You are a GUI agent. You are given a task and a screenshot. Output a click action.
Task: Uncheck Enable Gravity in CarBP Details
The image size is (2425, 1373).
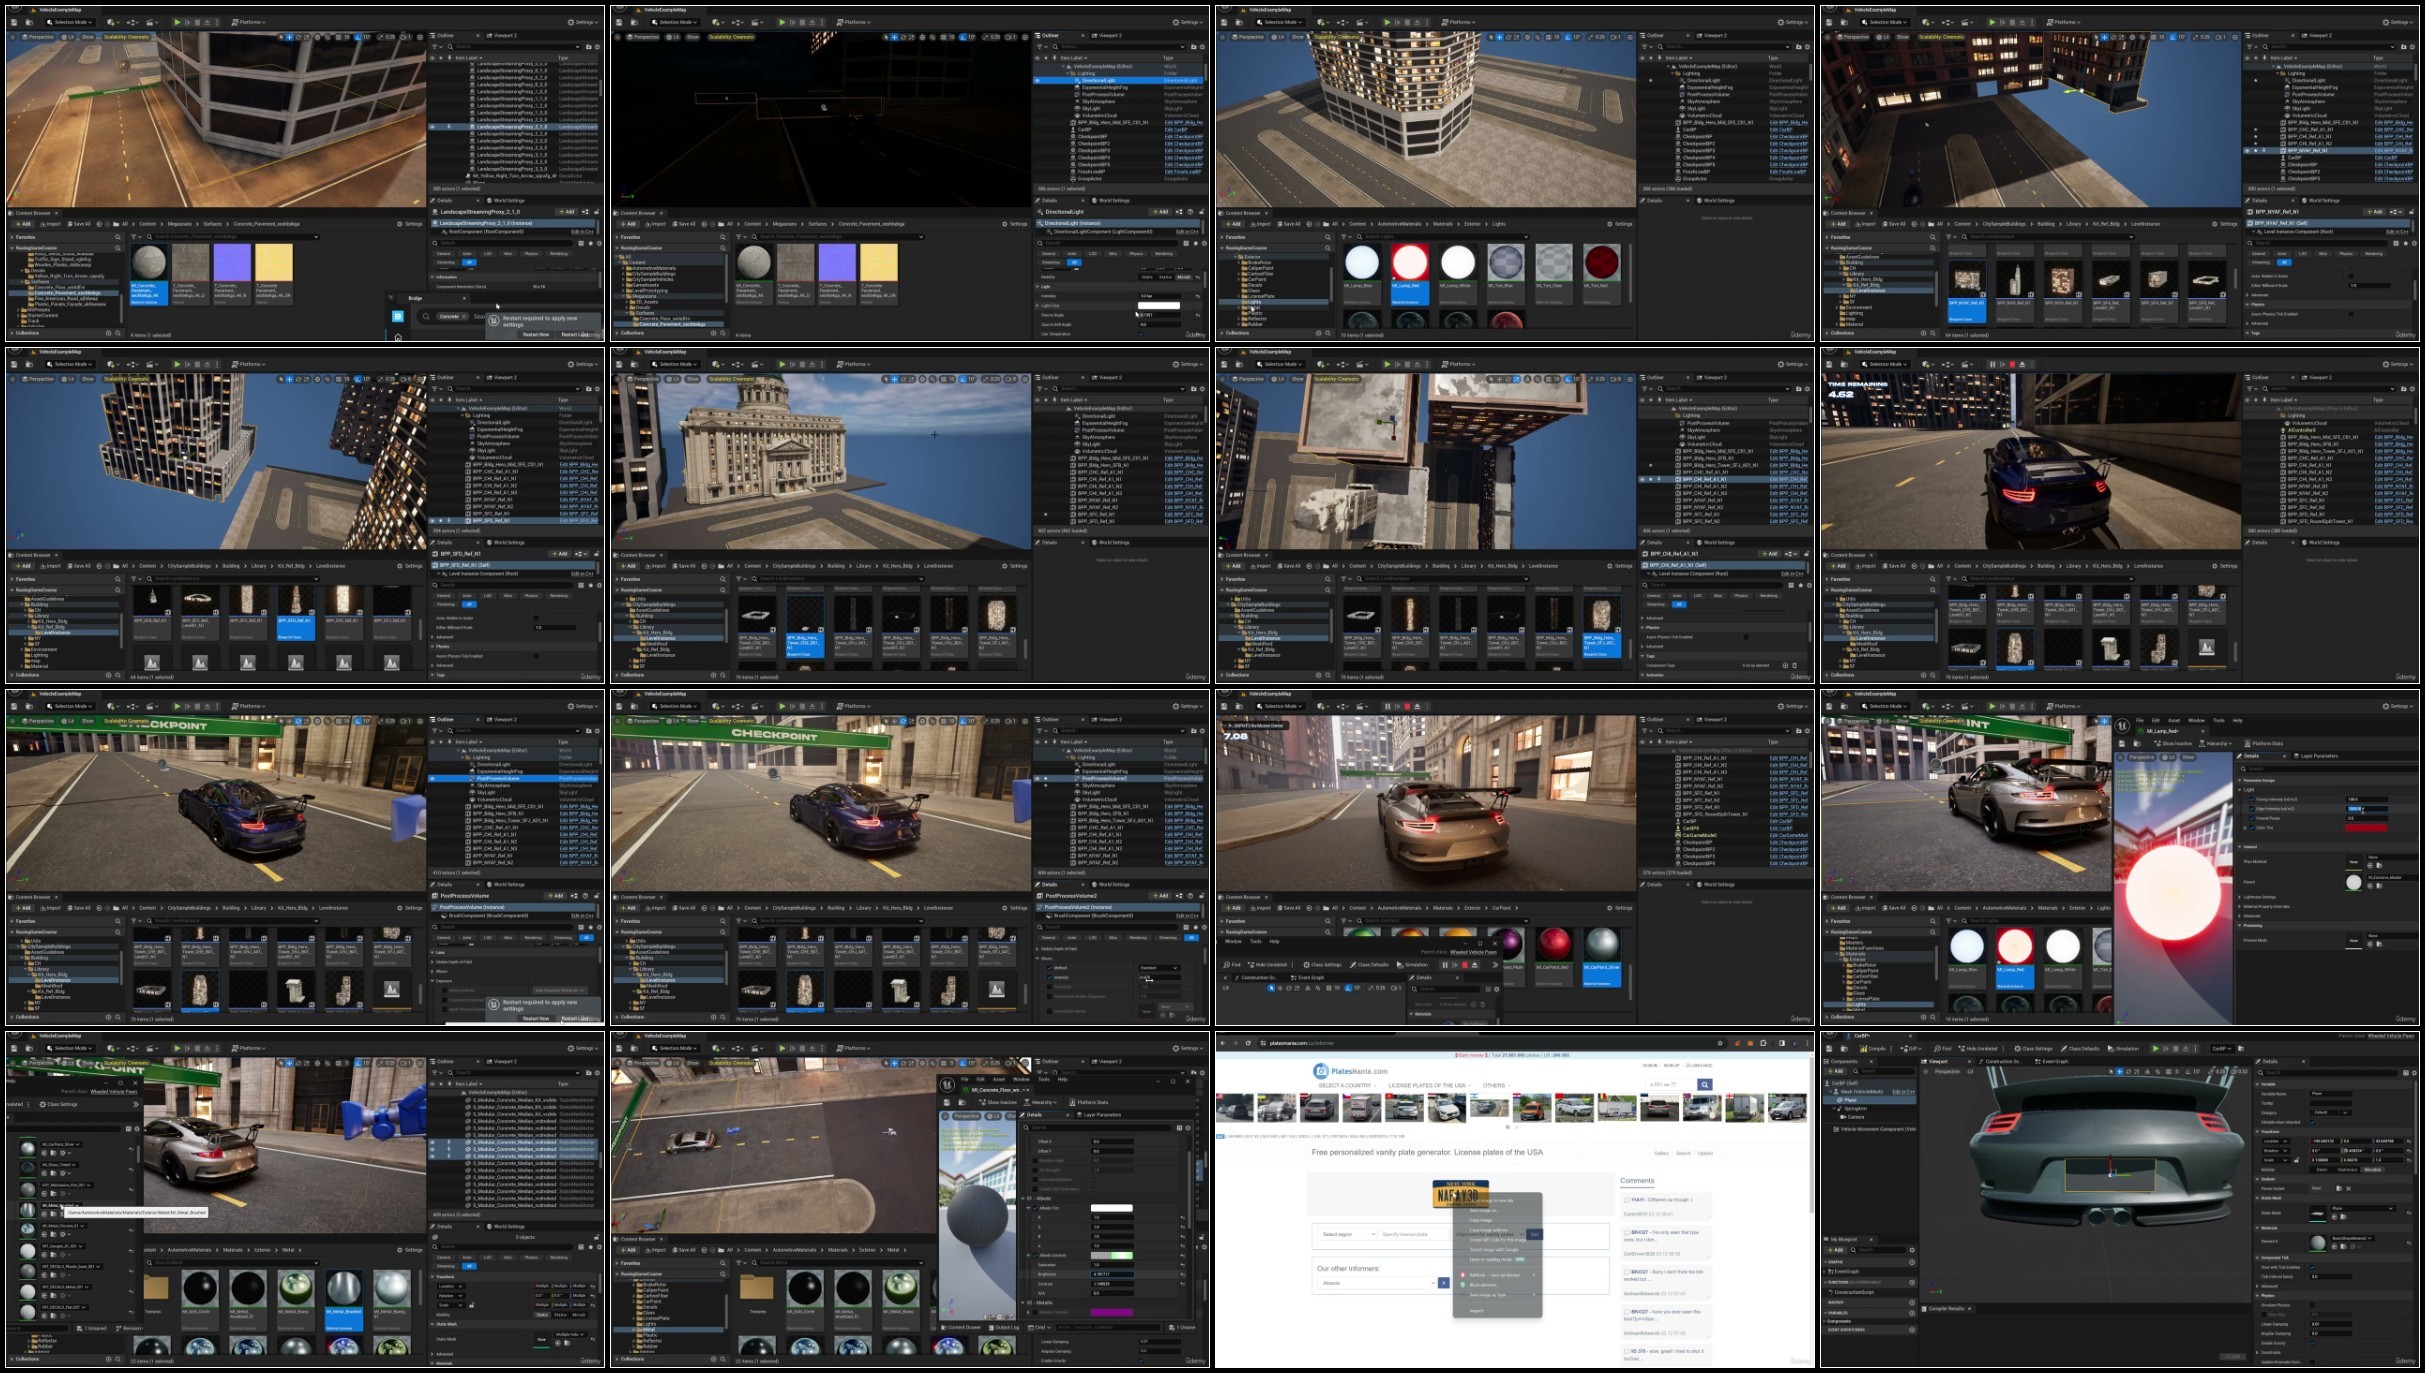click(x=2312, y=1343)
